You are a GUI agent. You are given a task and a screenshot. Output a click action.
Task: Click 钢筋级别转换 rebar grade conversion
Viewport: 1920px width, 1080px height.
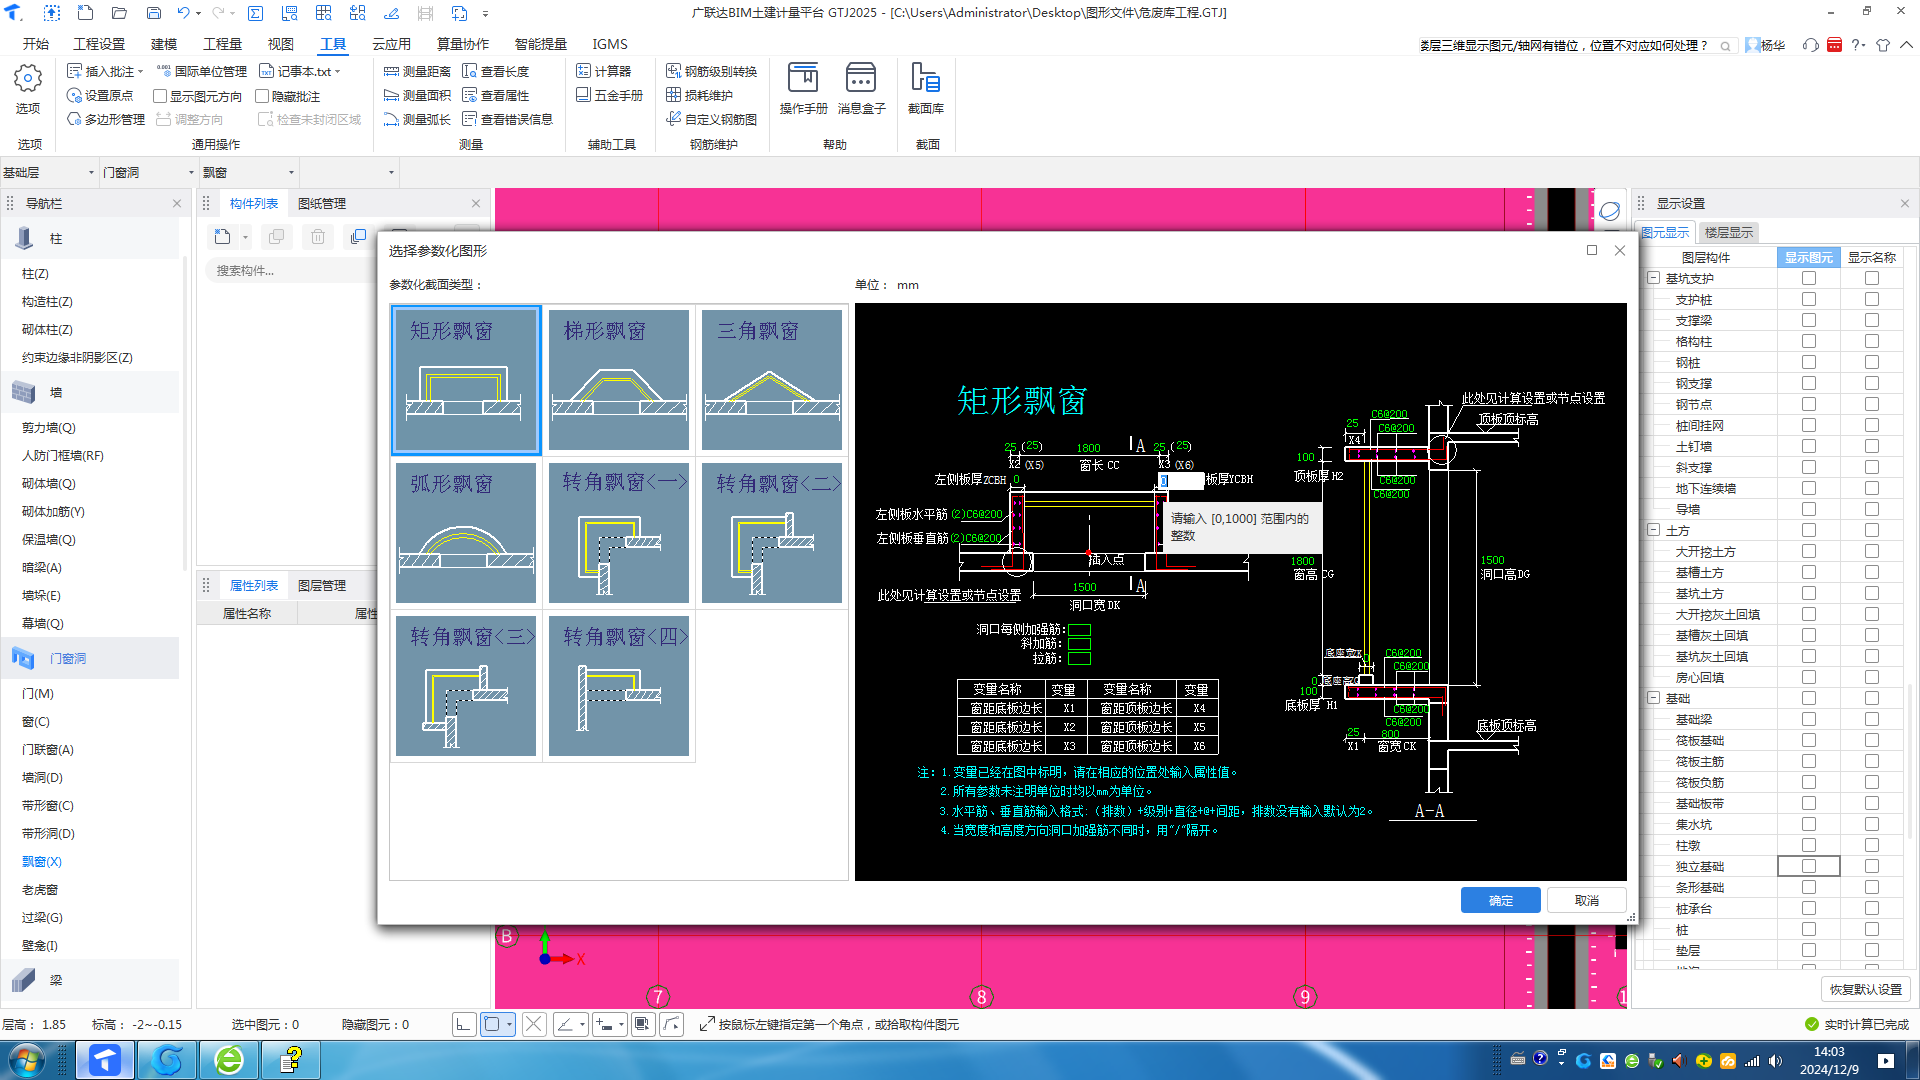[712, 71]
